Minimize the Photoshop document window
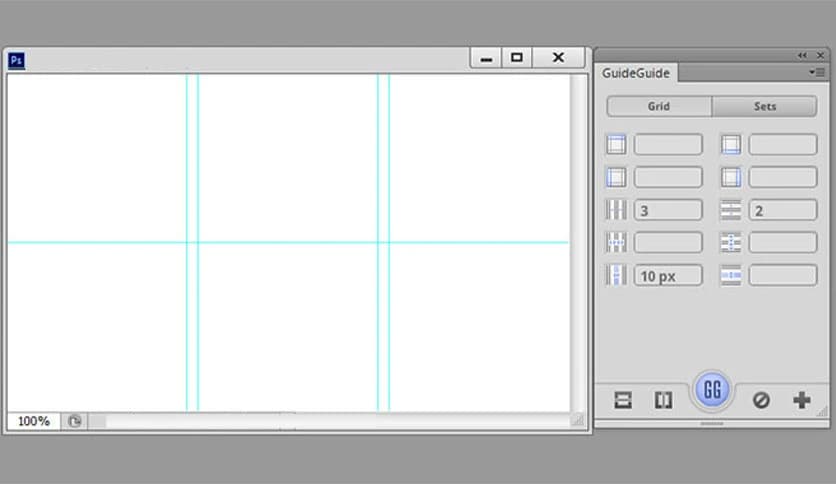 click(x=486, y=58)
